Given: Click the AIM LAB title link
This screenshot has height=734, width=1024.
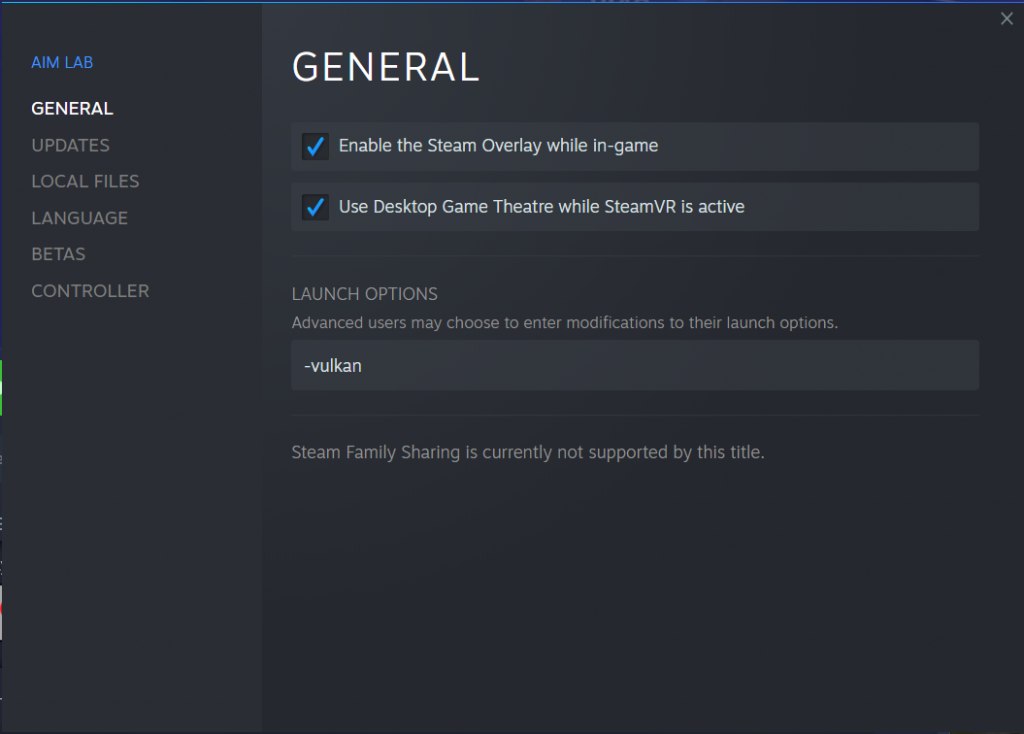Looking at the screenshot, I should (x=62, y=62).
